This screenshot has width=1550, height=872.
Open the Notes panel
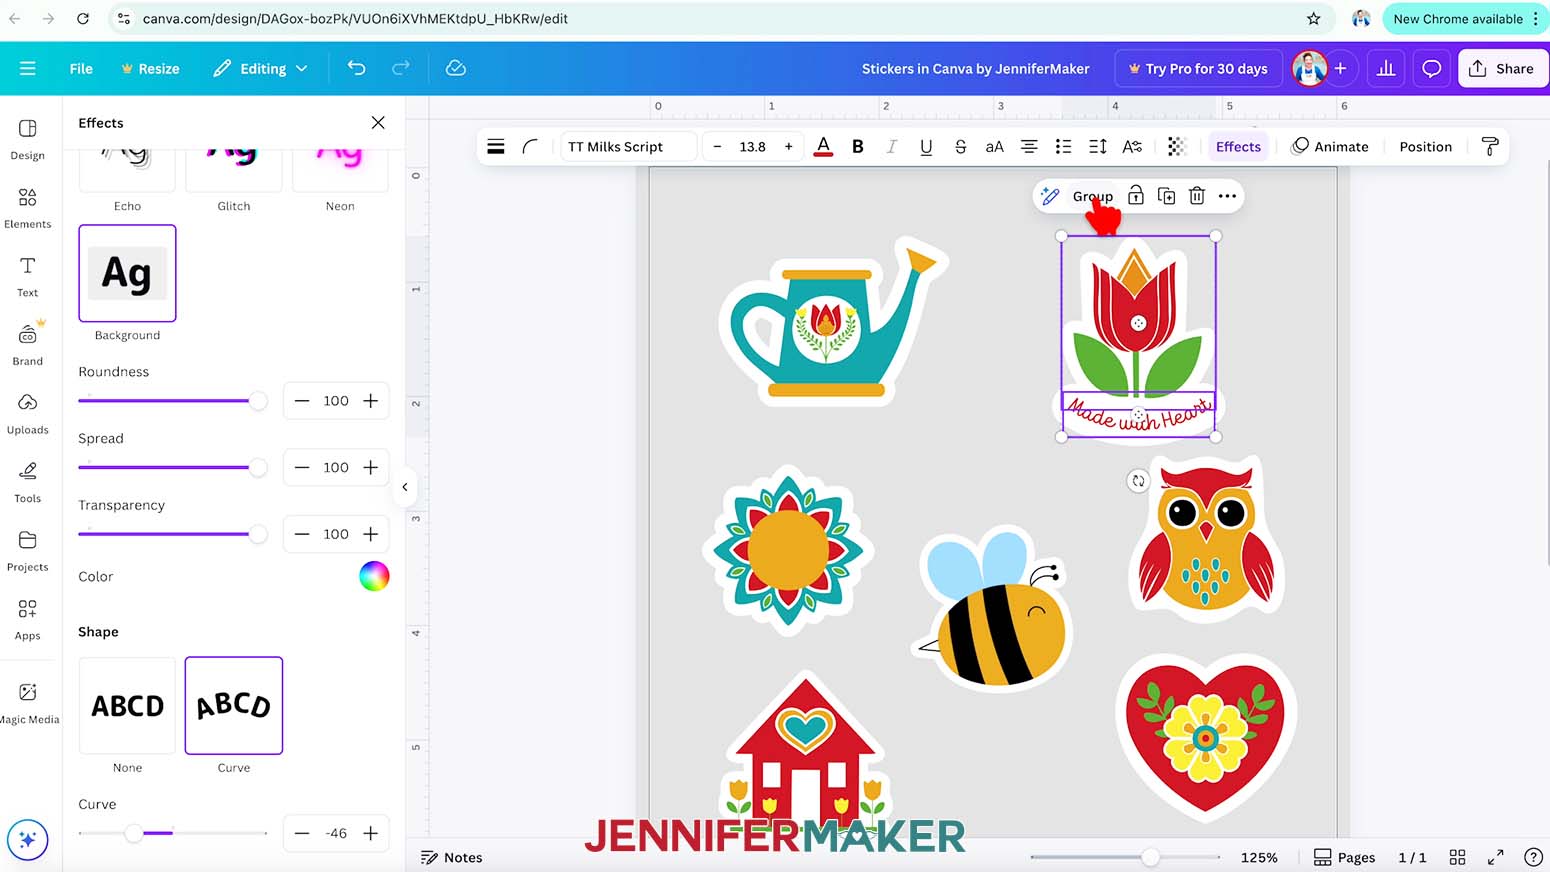click(x=452, y=857)
